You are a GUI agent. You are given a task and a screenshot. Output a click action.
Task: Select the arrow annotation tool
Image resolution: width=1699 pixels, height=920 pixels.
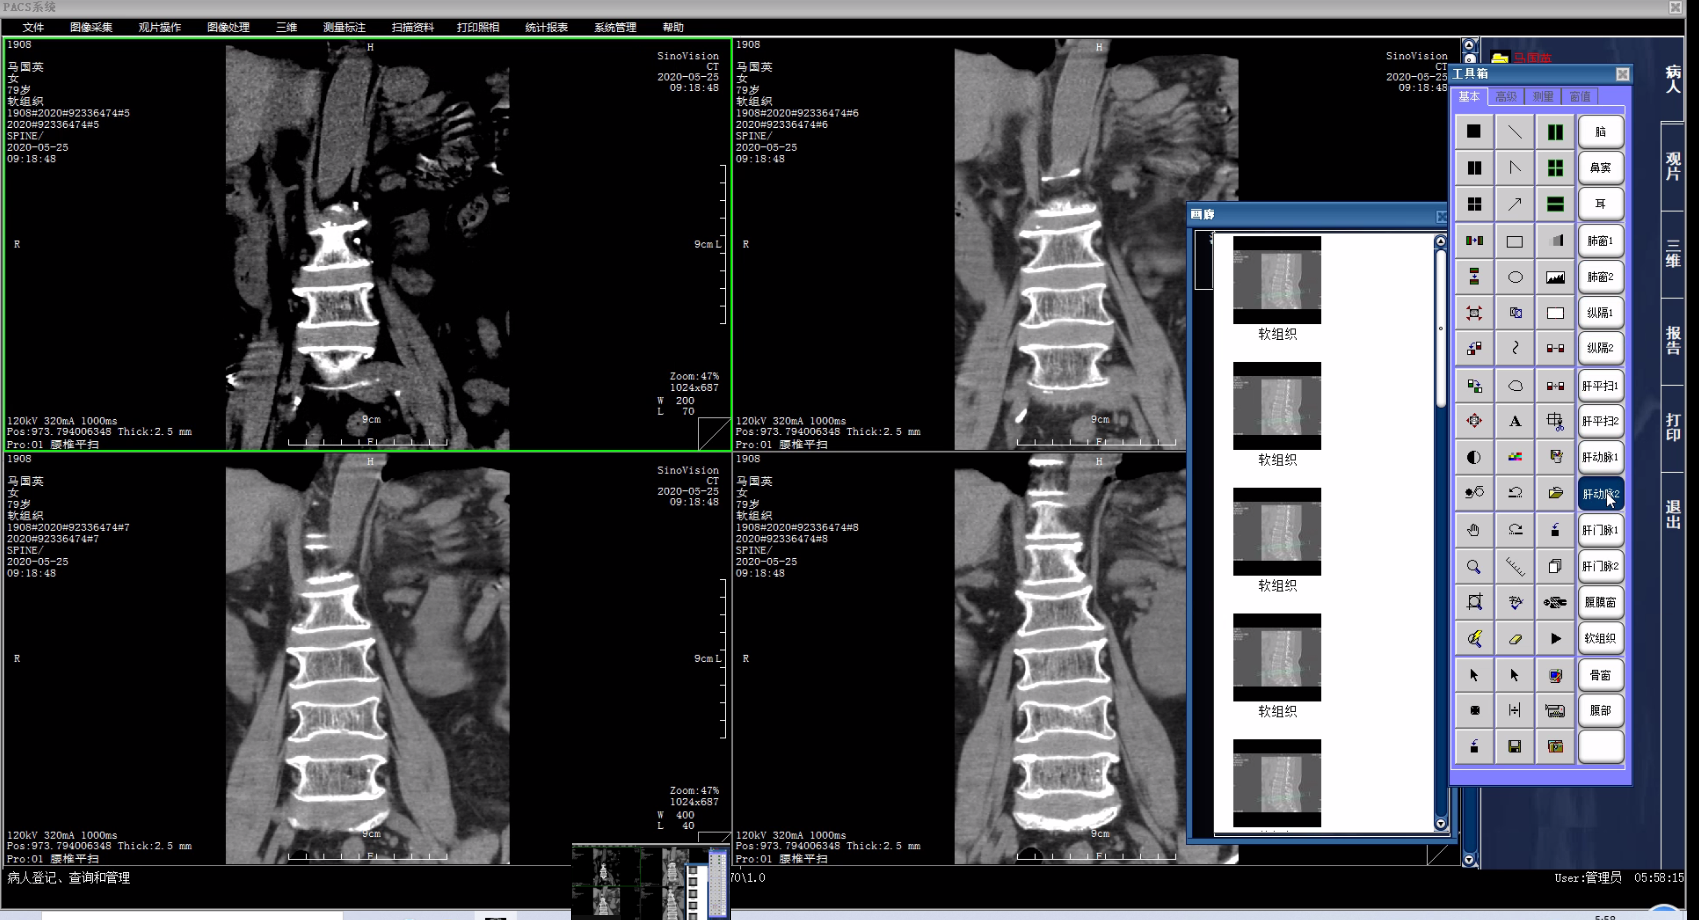pyautogui.click(x=1515, y=204)
